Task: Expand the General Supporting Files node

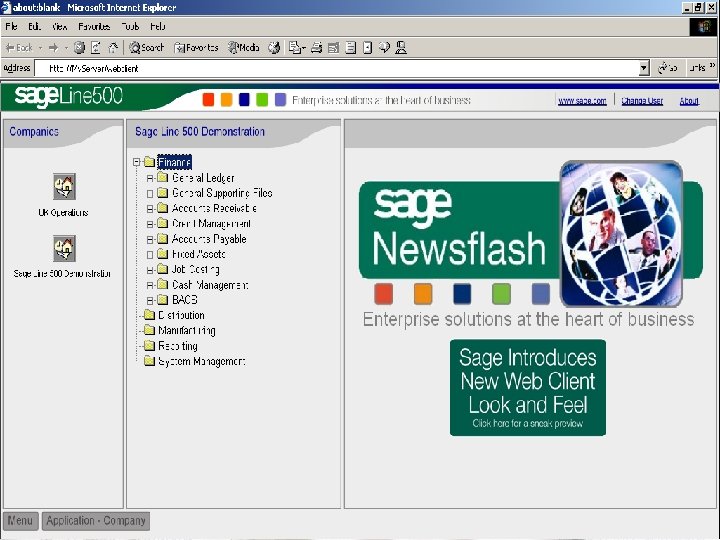Action: tap(150, 193)
